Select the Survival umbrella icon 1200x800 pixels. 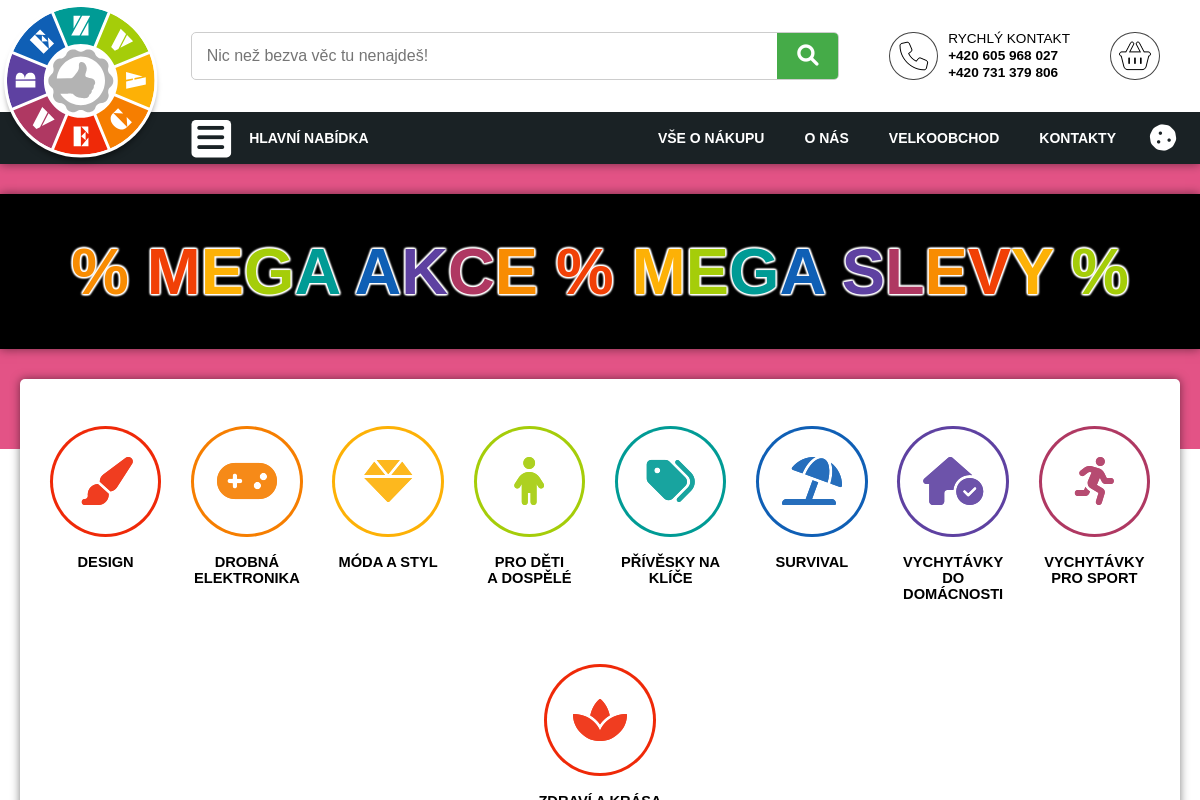click(x=812, y=481)
